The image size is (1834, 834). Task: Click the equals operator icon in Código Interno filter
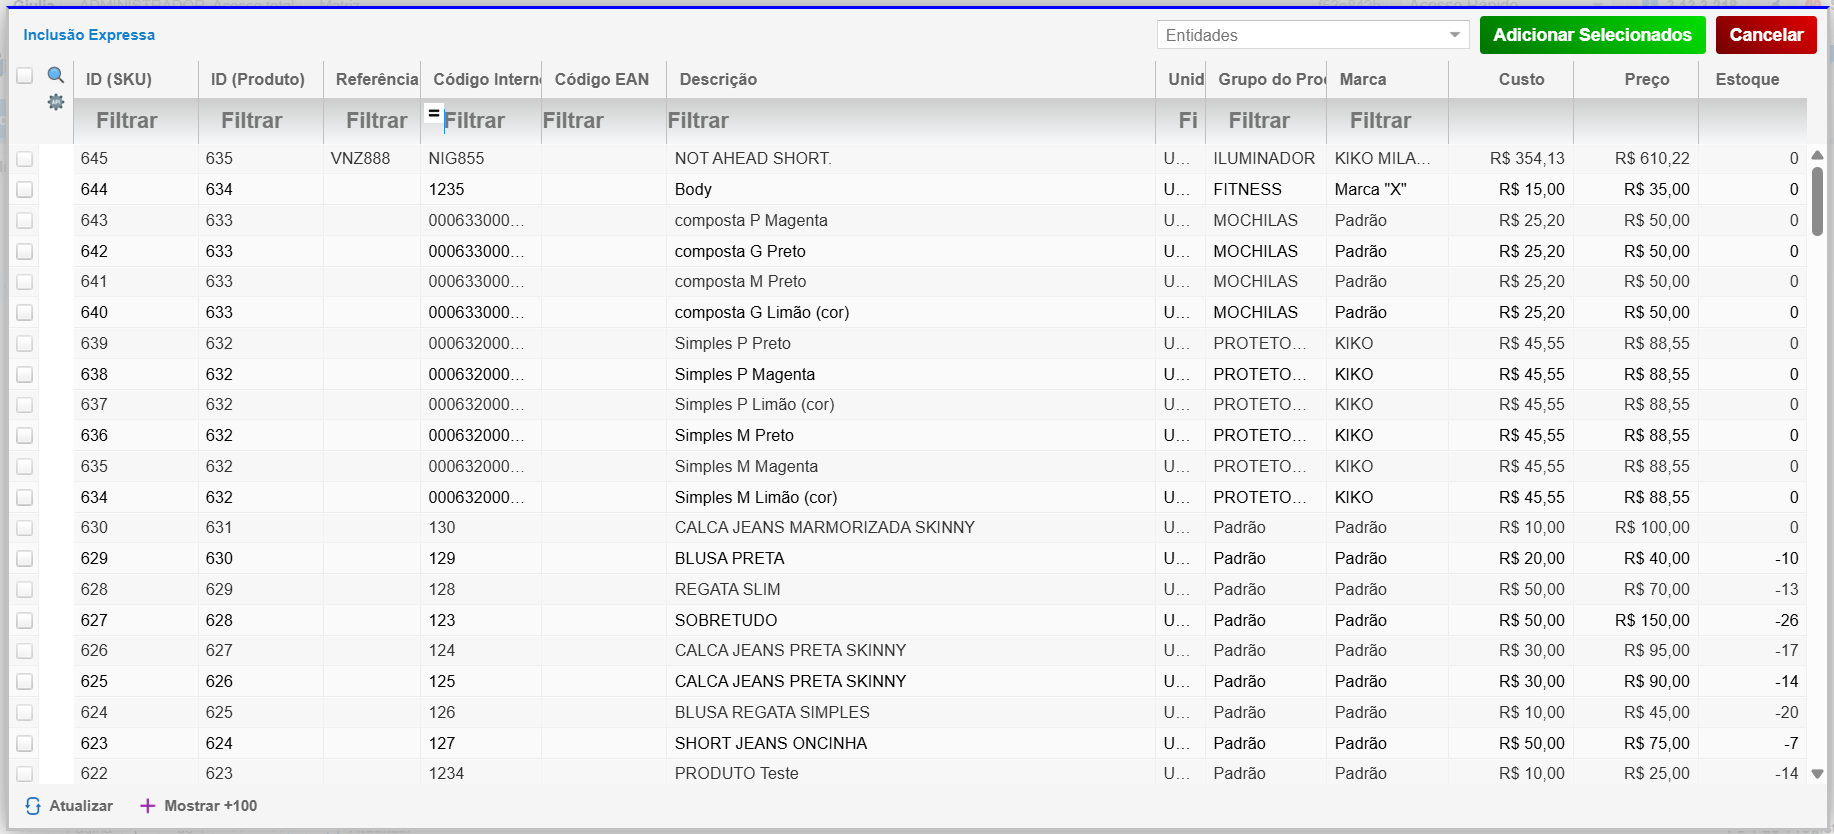(434, 113)
